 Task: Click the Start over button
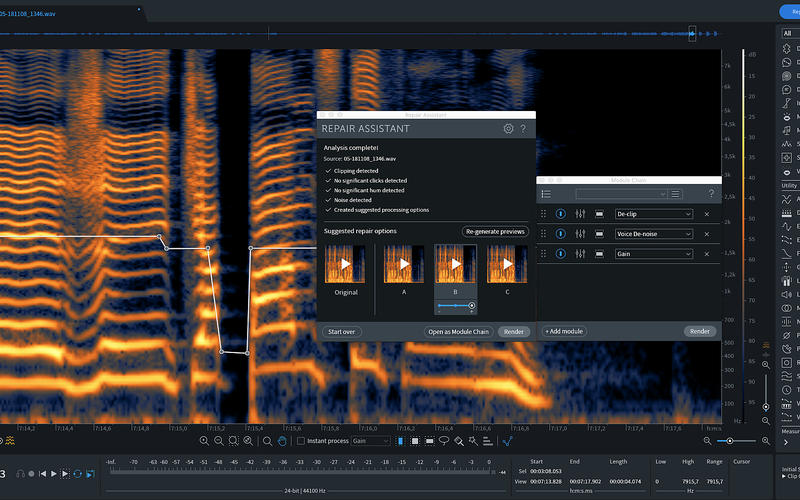(341, 332)
